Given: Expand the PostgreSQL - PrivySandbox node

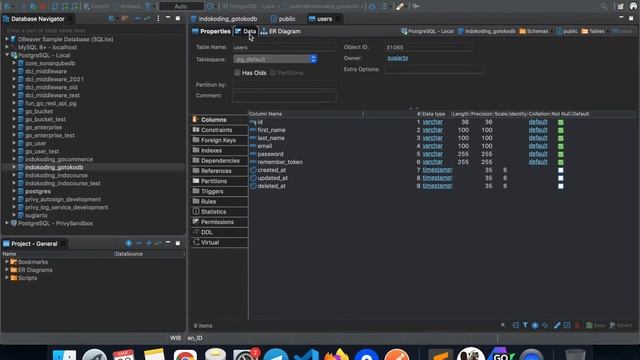Looking at the screenshot, I should point(7,223).
